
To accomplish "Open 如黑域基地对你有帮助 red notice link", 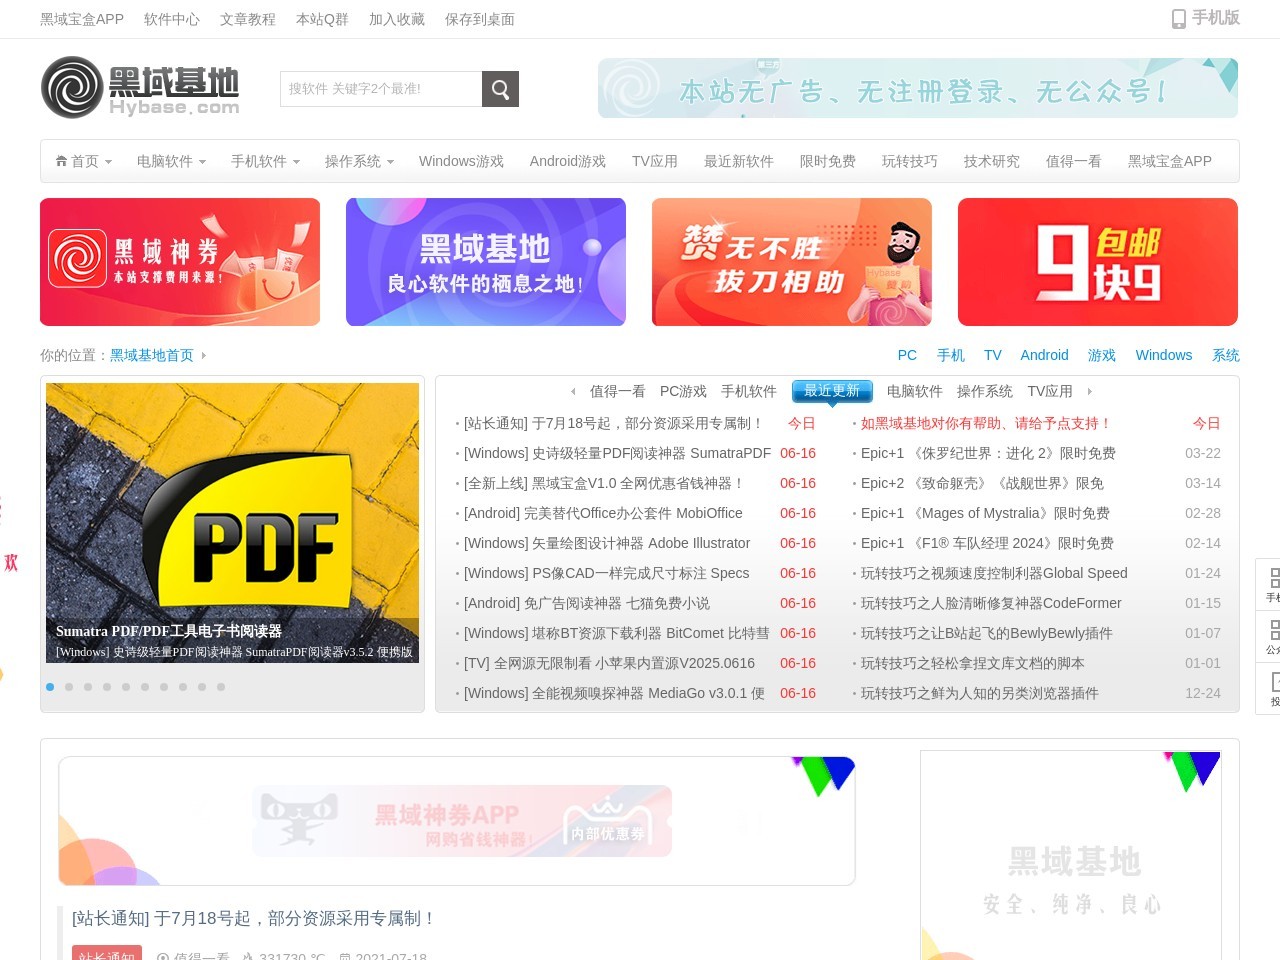I will 986,423.
